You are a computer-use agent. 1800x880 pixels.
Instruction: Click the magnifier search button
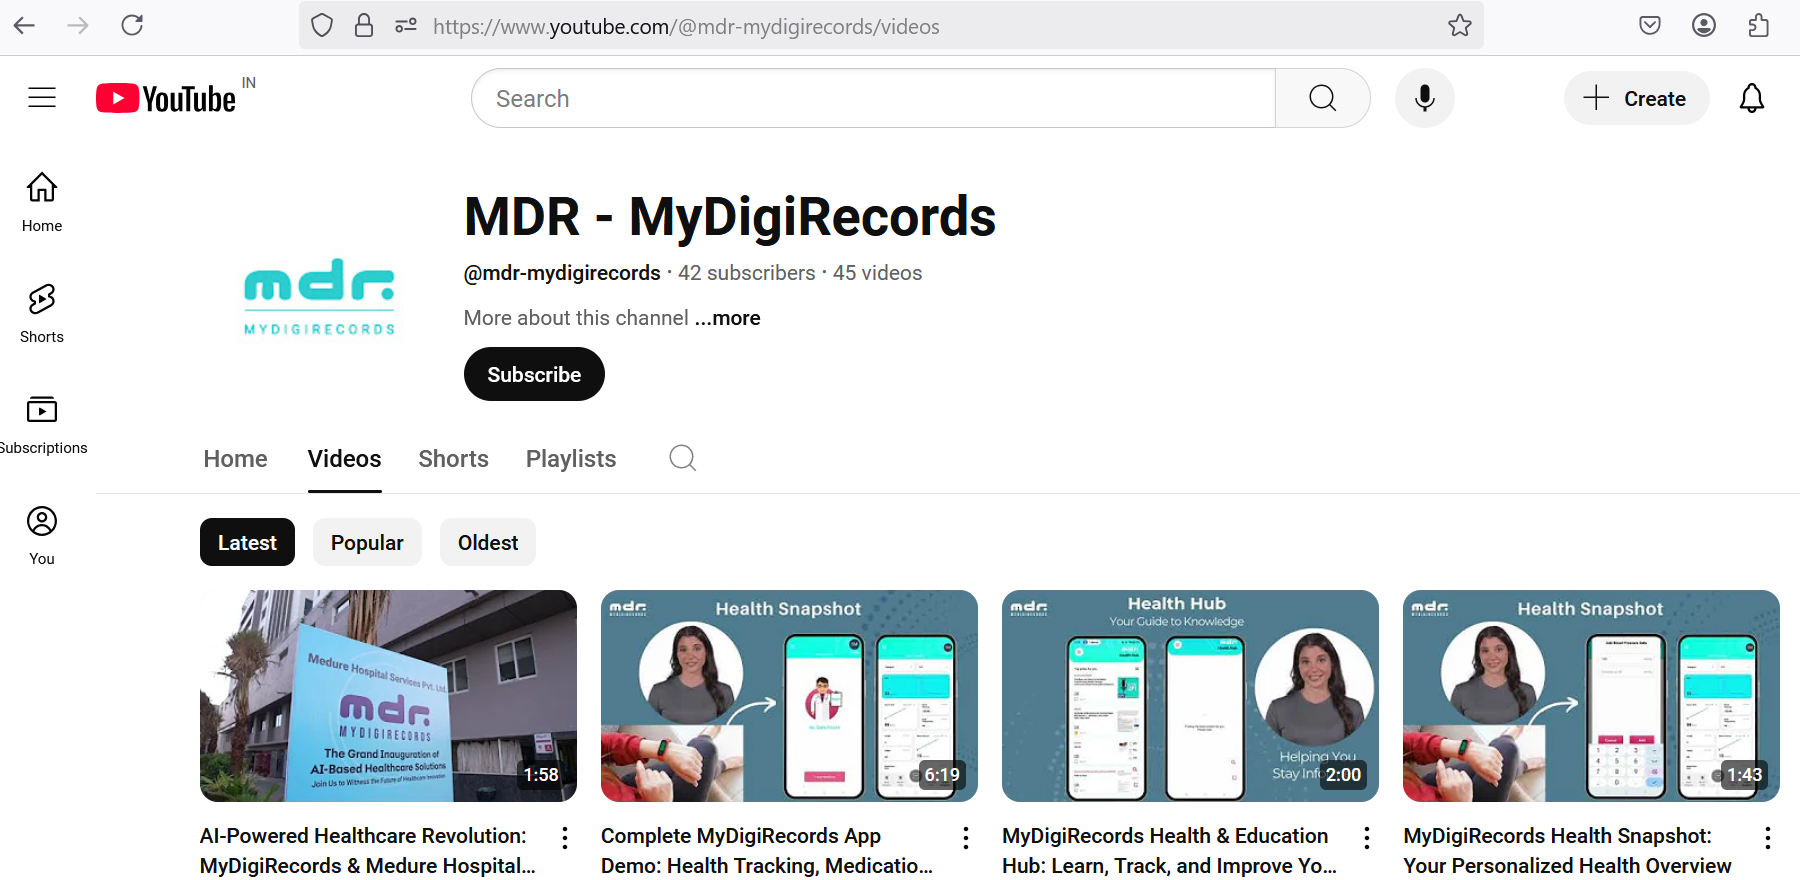coord(1322,98)
